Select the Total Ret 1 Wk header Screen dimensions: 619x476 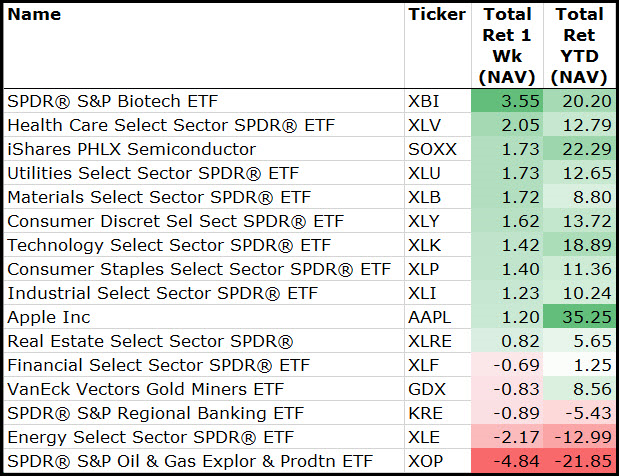click(x=507, y=45)
